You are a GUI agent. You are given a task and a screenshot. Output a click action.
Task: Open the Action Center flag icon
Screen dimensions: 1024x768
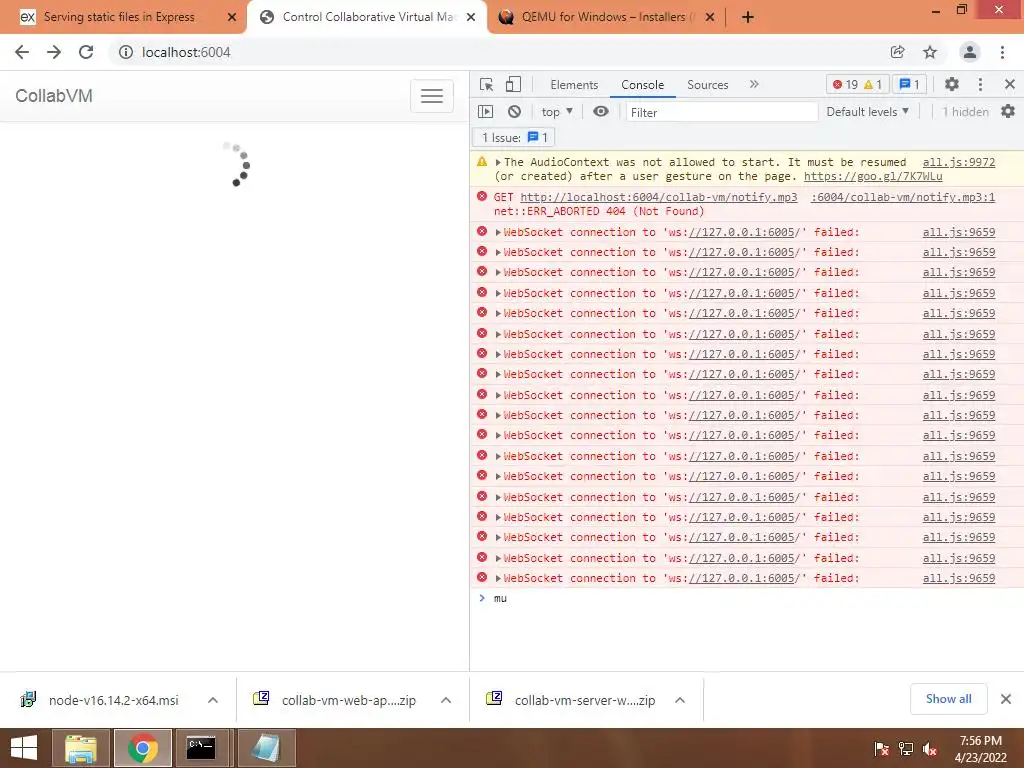(x=882, y=748)
